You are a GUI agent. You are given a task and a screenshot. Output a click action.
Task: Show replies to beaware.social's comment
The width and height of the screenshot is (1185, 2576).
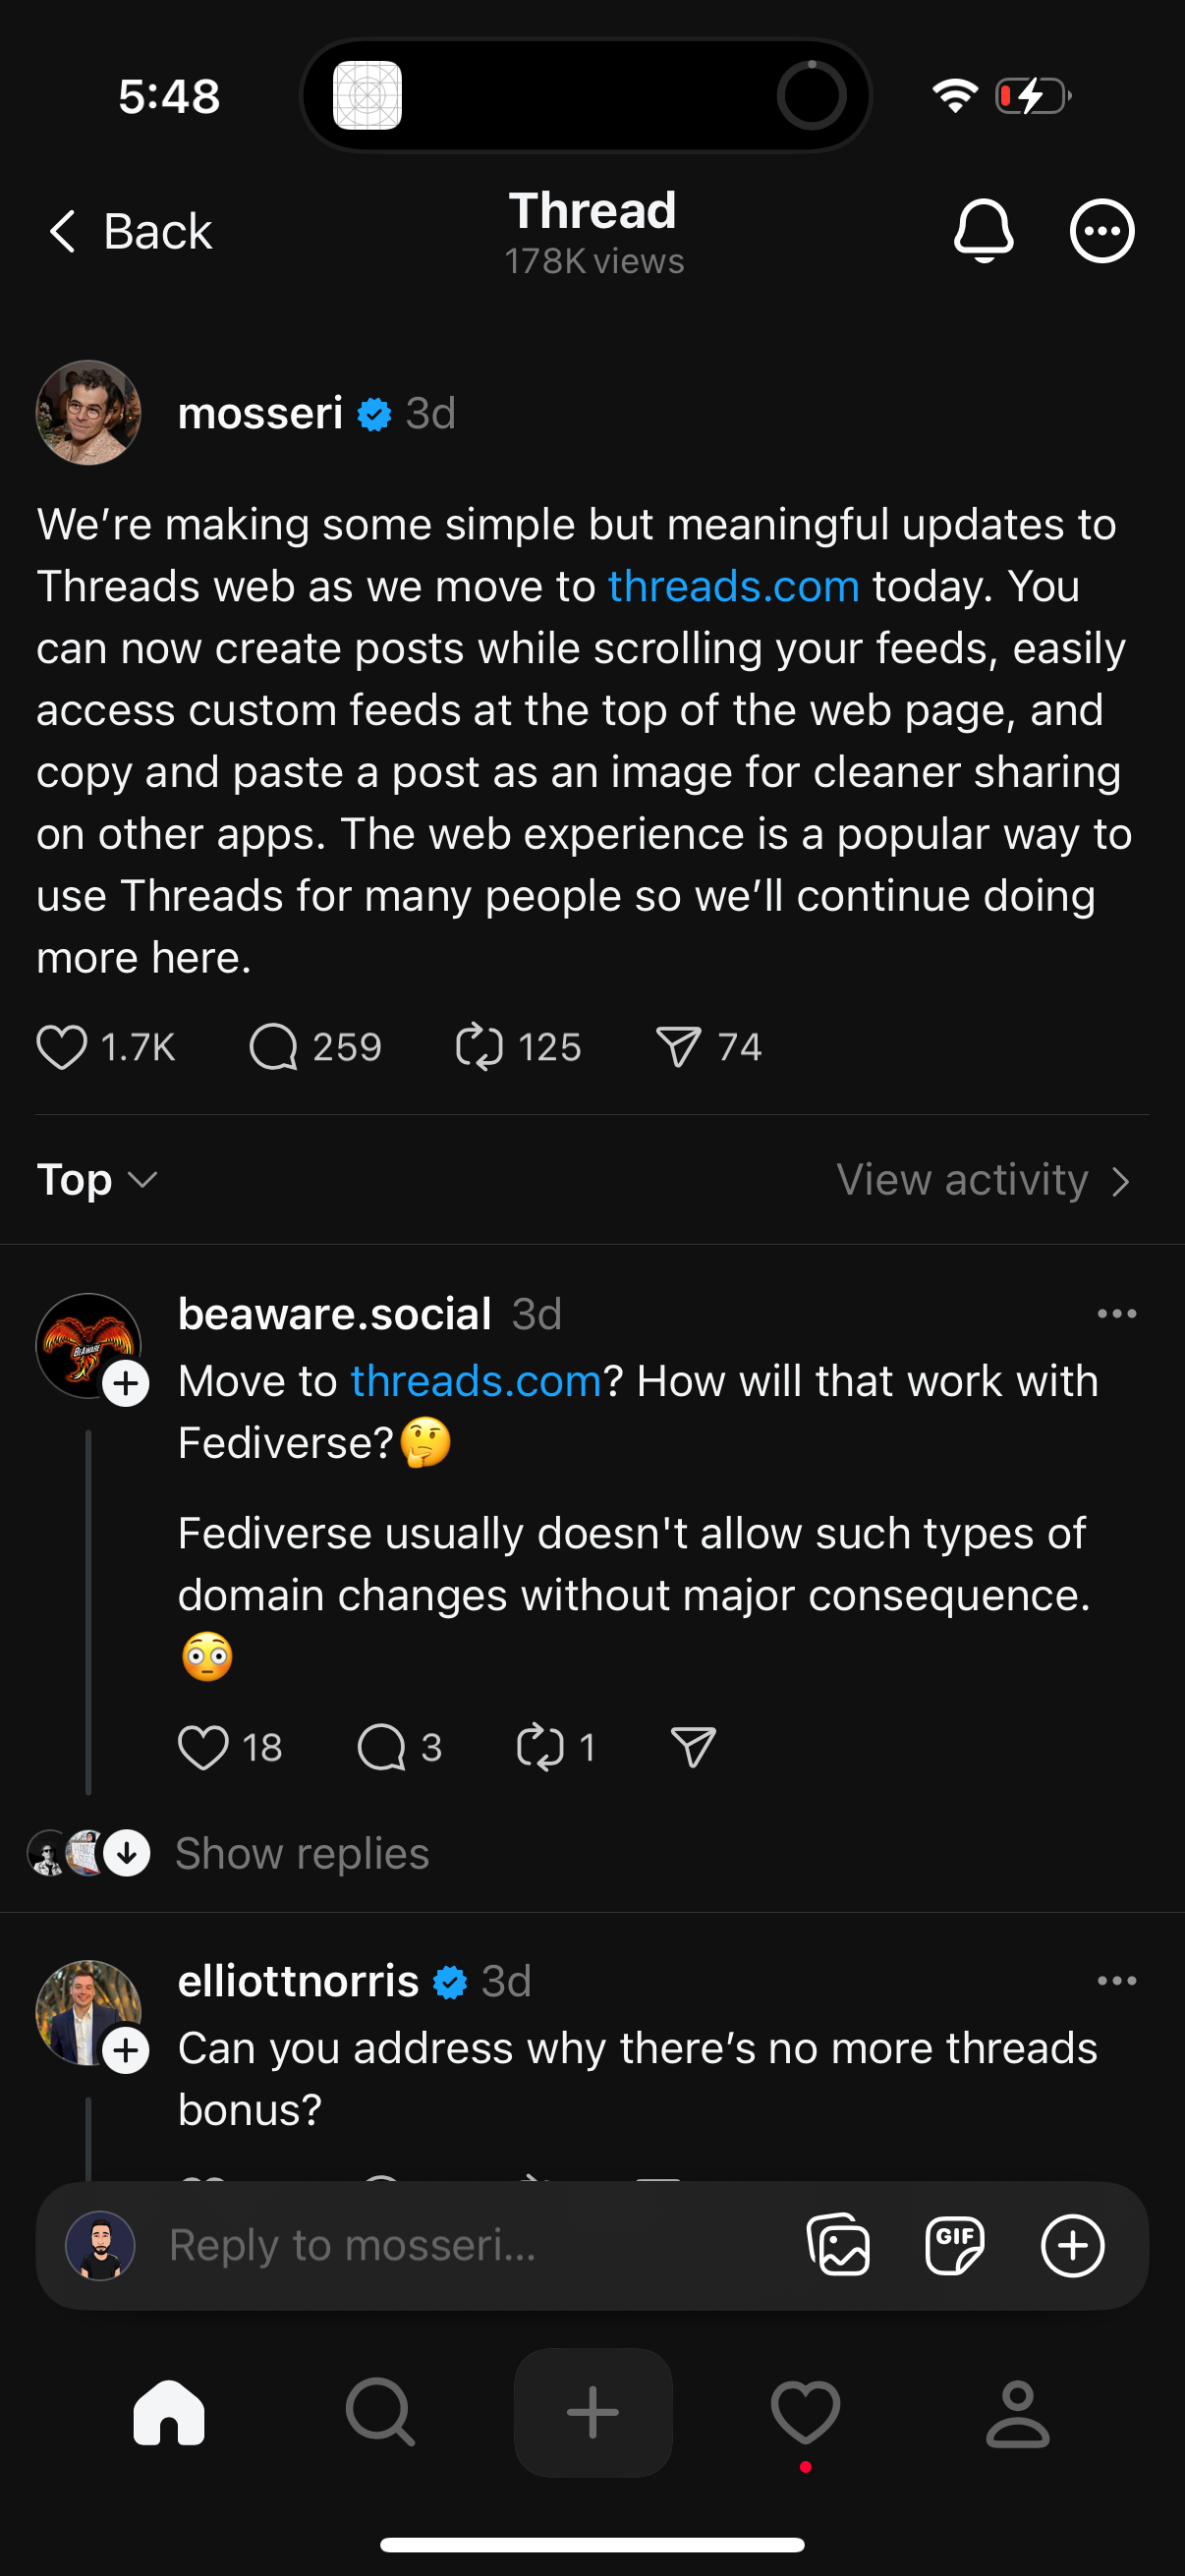301,1852
